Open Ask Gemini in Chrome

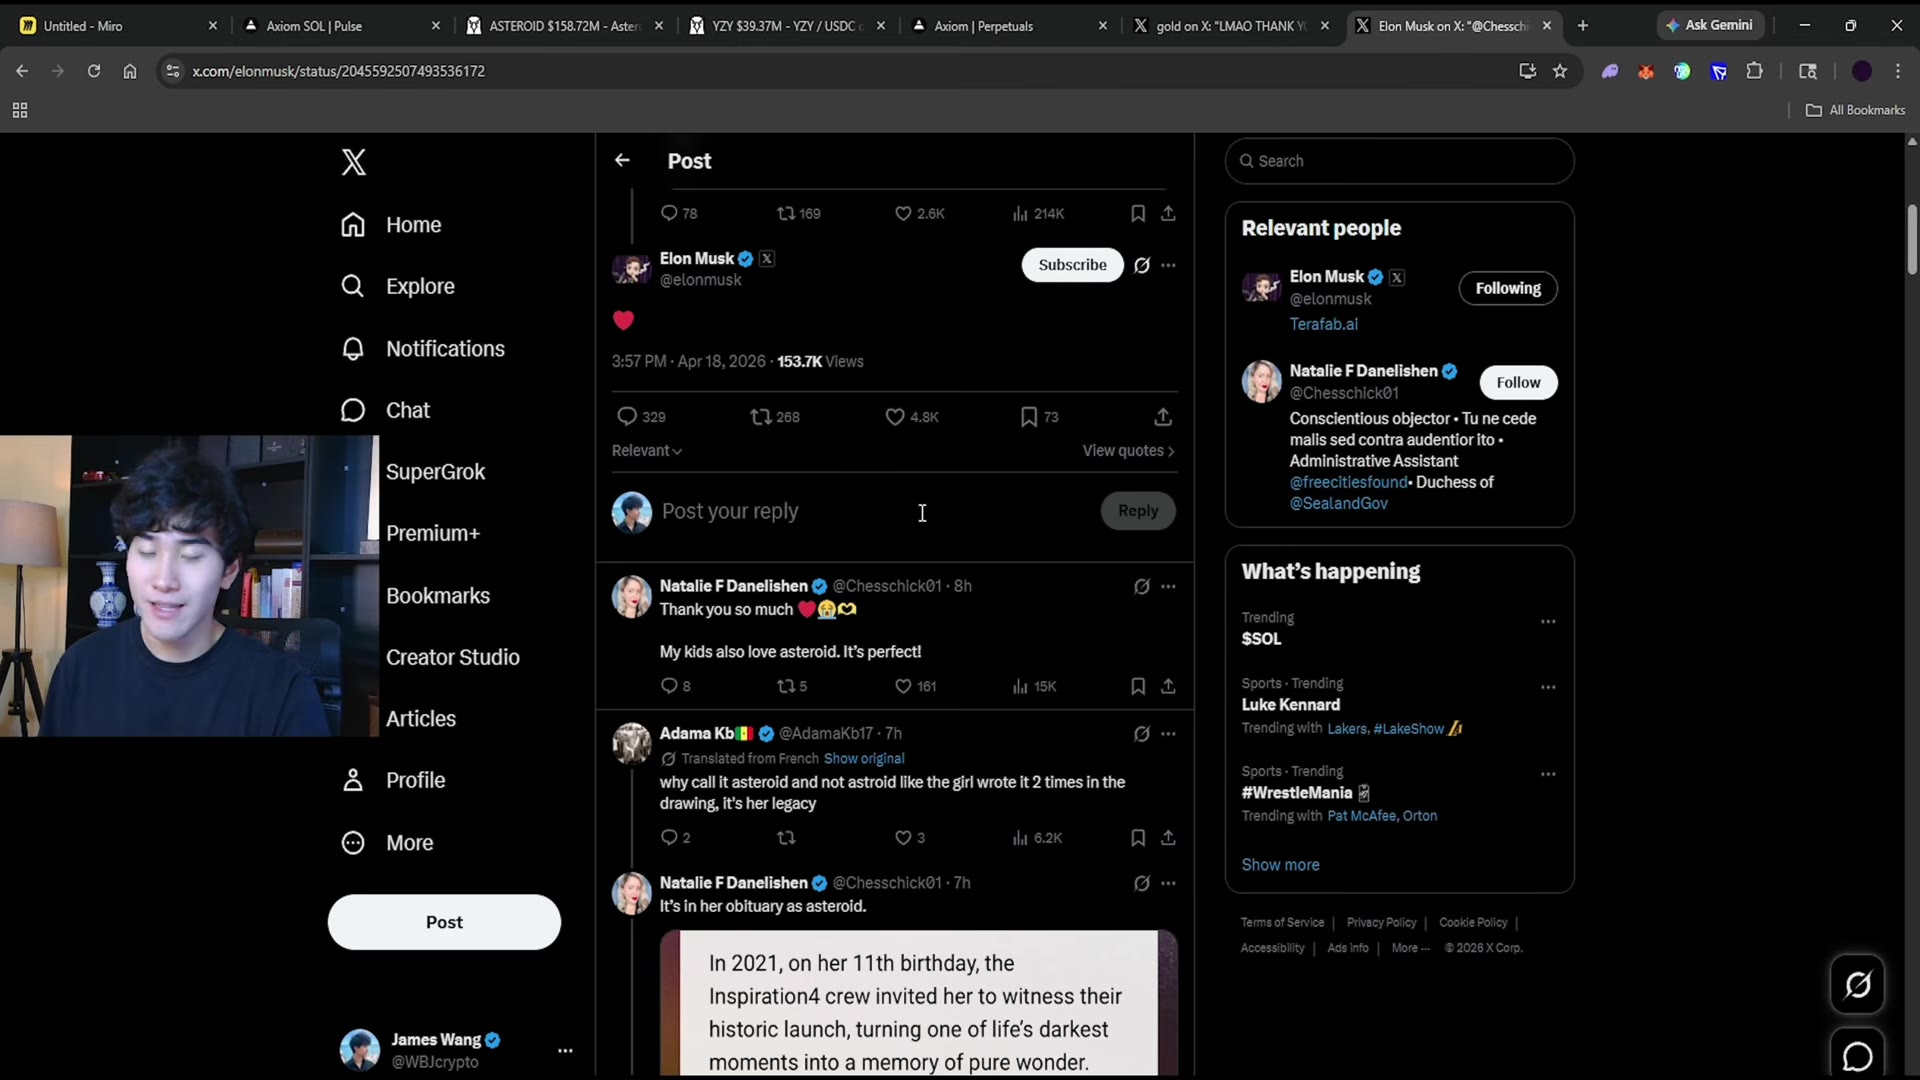click(x=1709, y=26)
